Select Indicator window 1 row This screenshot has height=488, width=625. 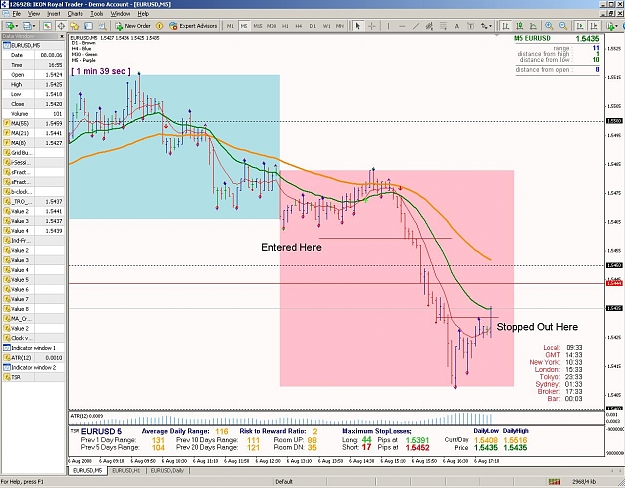coord(33,348)
